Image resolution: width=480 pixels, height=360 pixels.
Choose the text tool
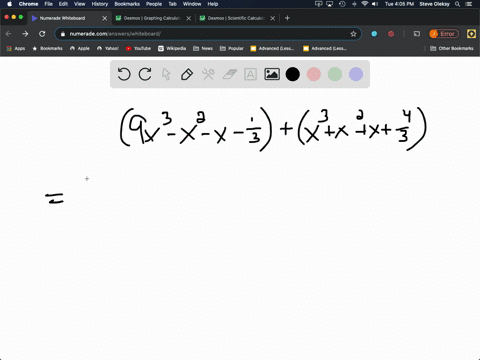pyautogui.click(x=250, y=74)
